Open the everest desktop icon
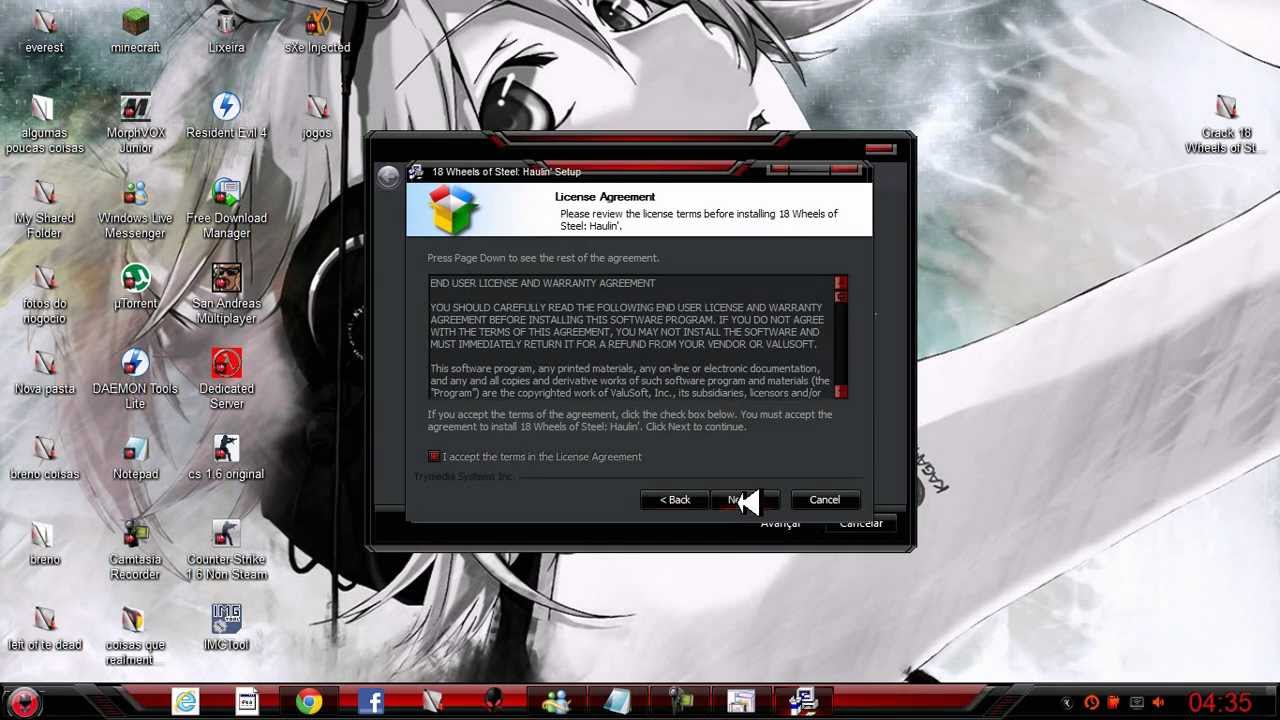 click(x=44, y=30)
